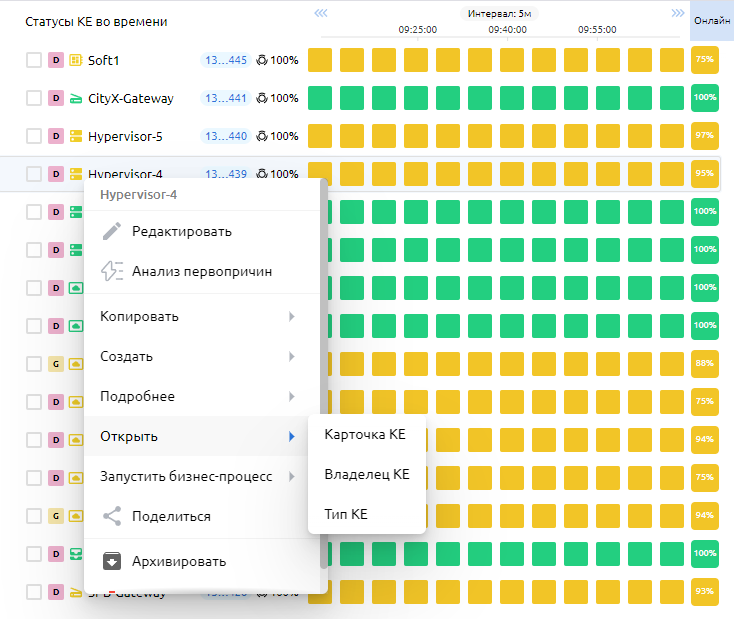This screenshot has height=619, width=734.
Task: Expand the Копировать submenu arrow
Action: coord(291,317)
